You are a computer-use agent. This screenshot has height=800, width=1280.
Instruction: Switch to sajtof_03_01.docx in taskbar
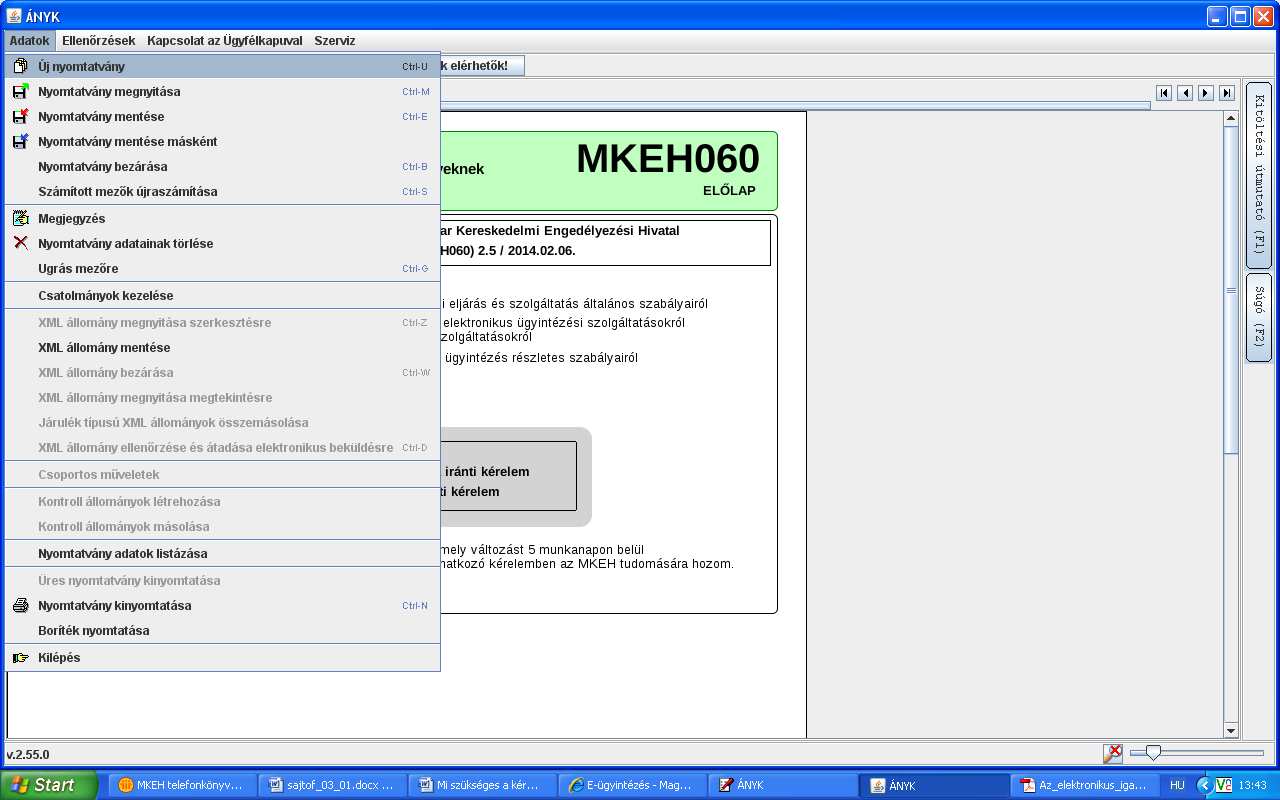(x=332, y=785)
